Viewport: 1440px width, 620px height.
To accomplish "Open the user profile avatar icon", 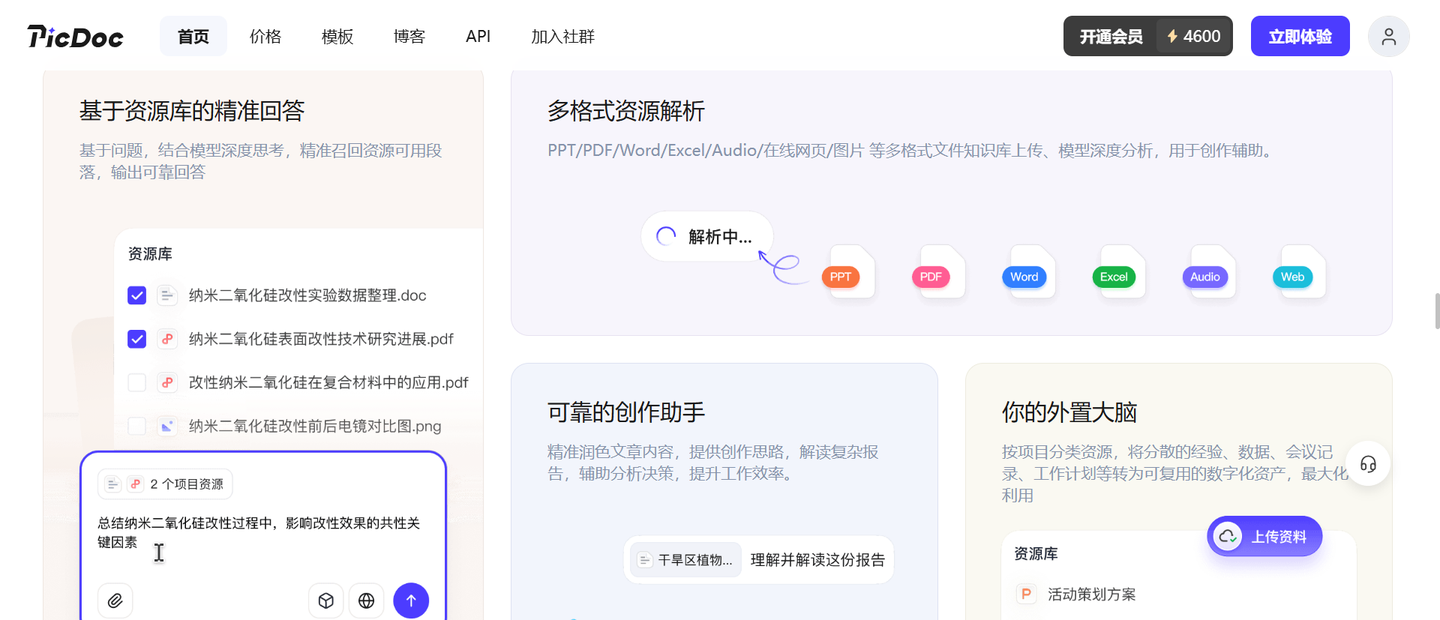I will (1389, 37).
